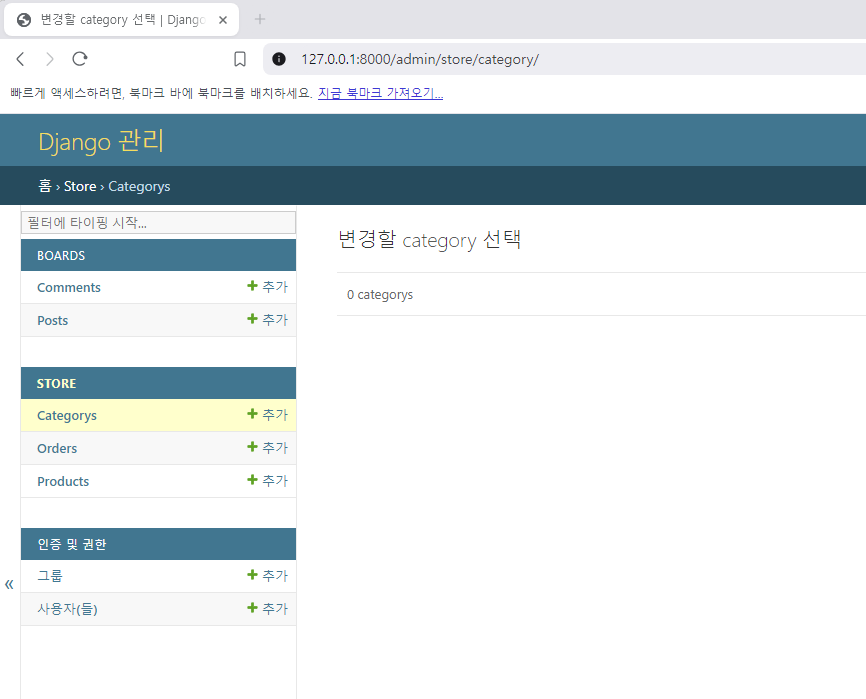Viewport: 866px width, 699px height.
Task: Add a new Order via 추가
Action: click(267, 448)
